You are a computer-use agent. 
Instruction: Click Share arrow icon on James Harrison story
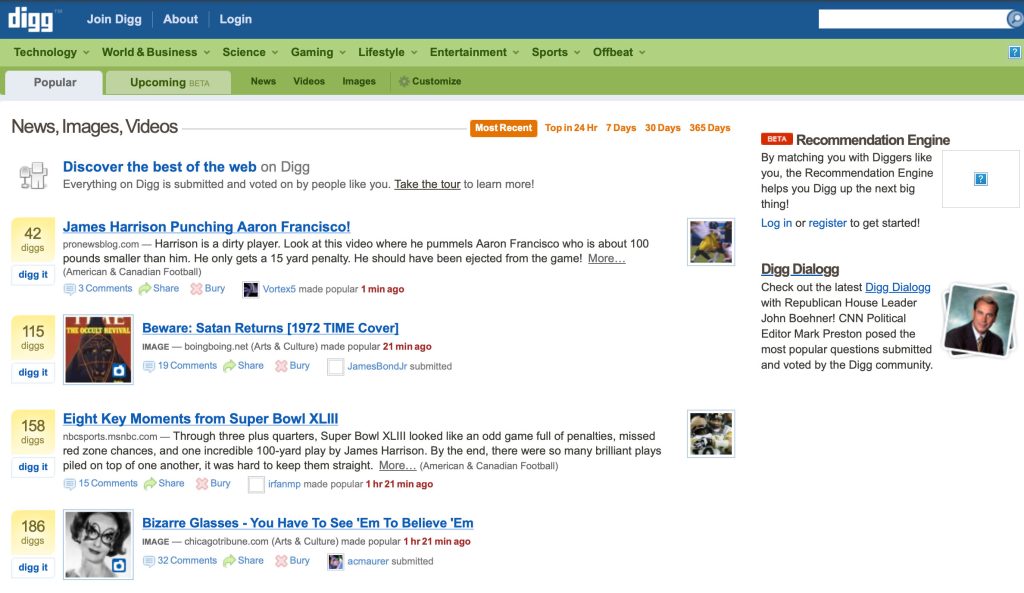[x=144, y=289]
